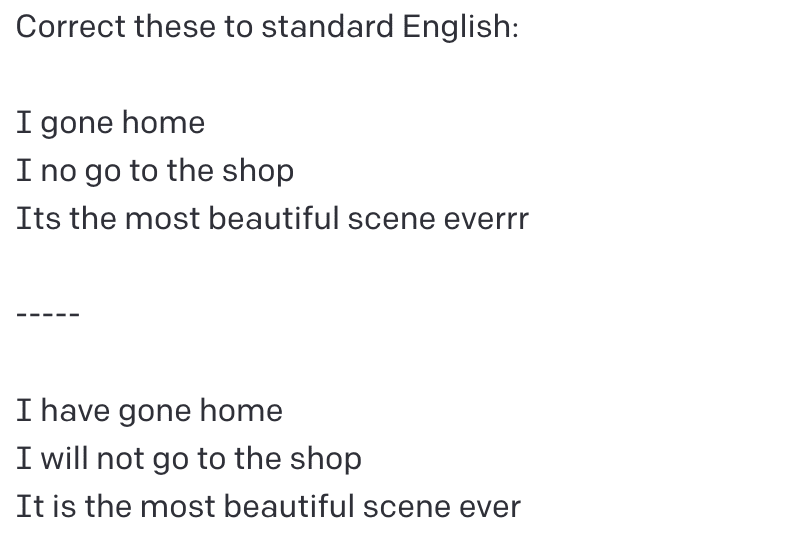This screenshot has height=554, width=808.
Task: Click the word 'have' in the corrected sentence
Action: 75,411
